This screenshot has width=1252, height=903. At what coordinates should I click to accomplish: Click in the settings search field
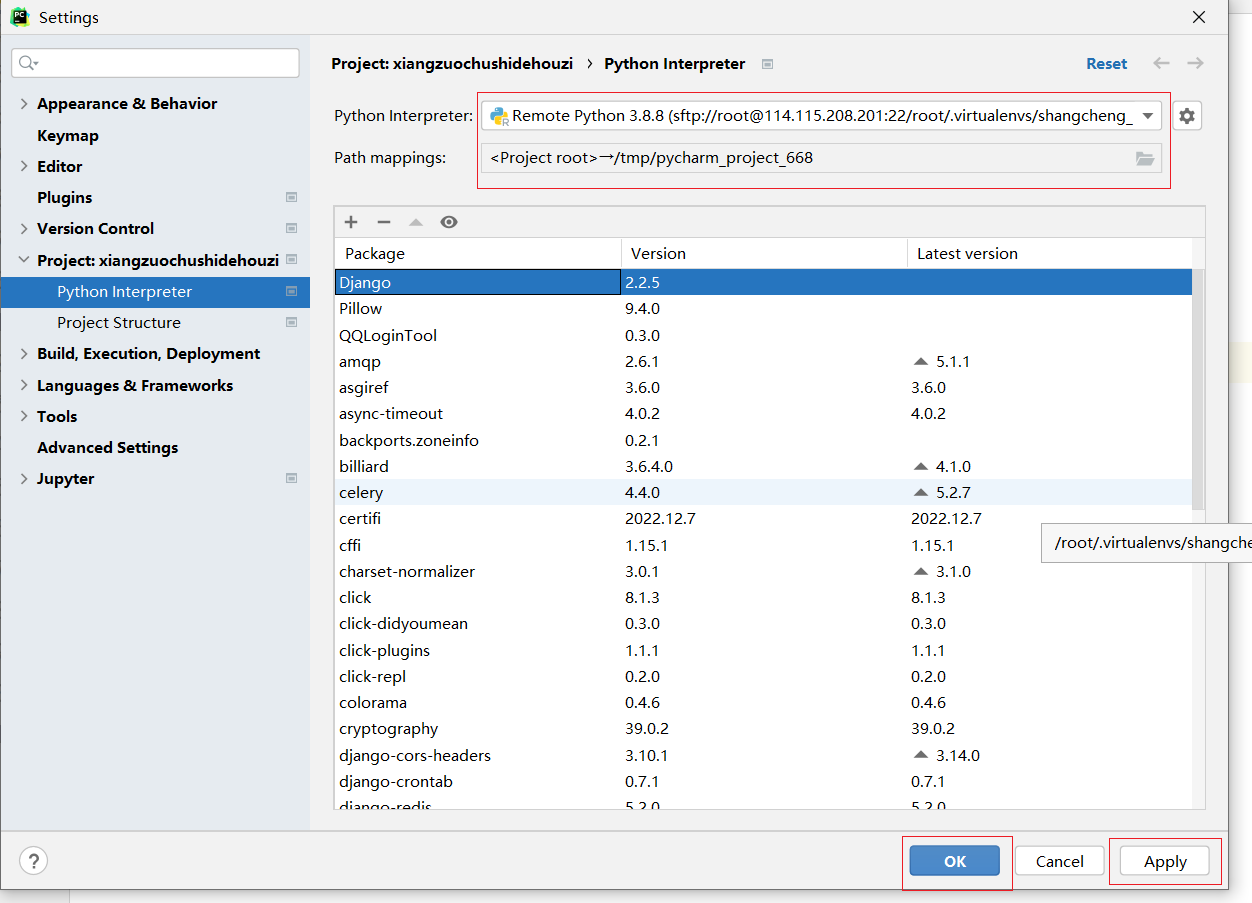155,63
